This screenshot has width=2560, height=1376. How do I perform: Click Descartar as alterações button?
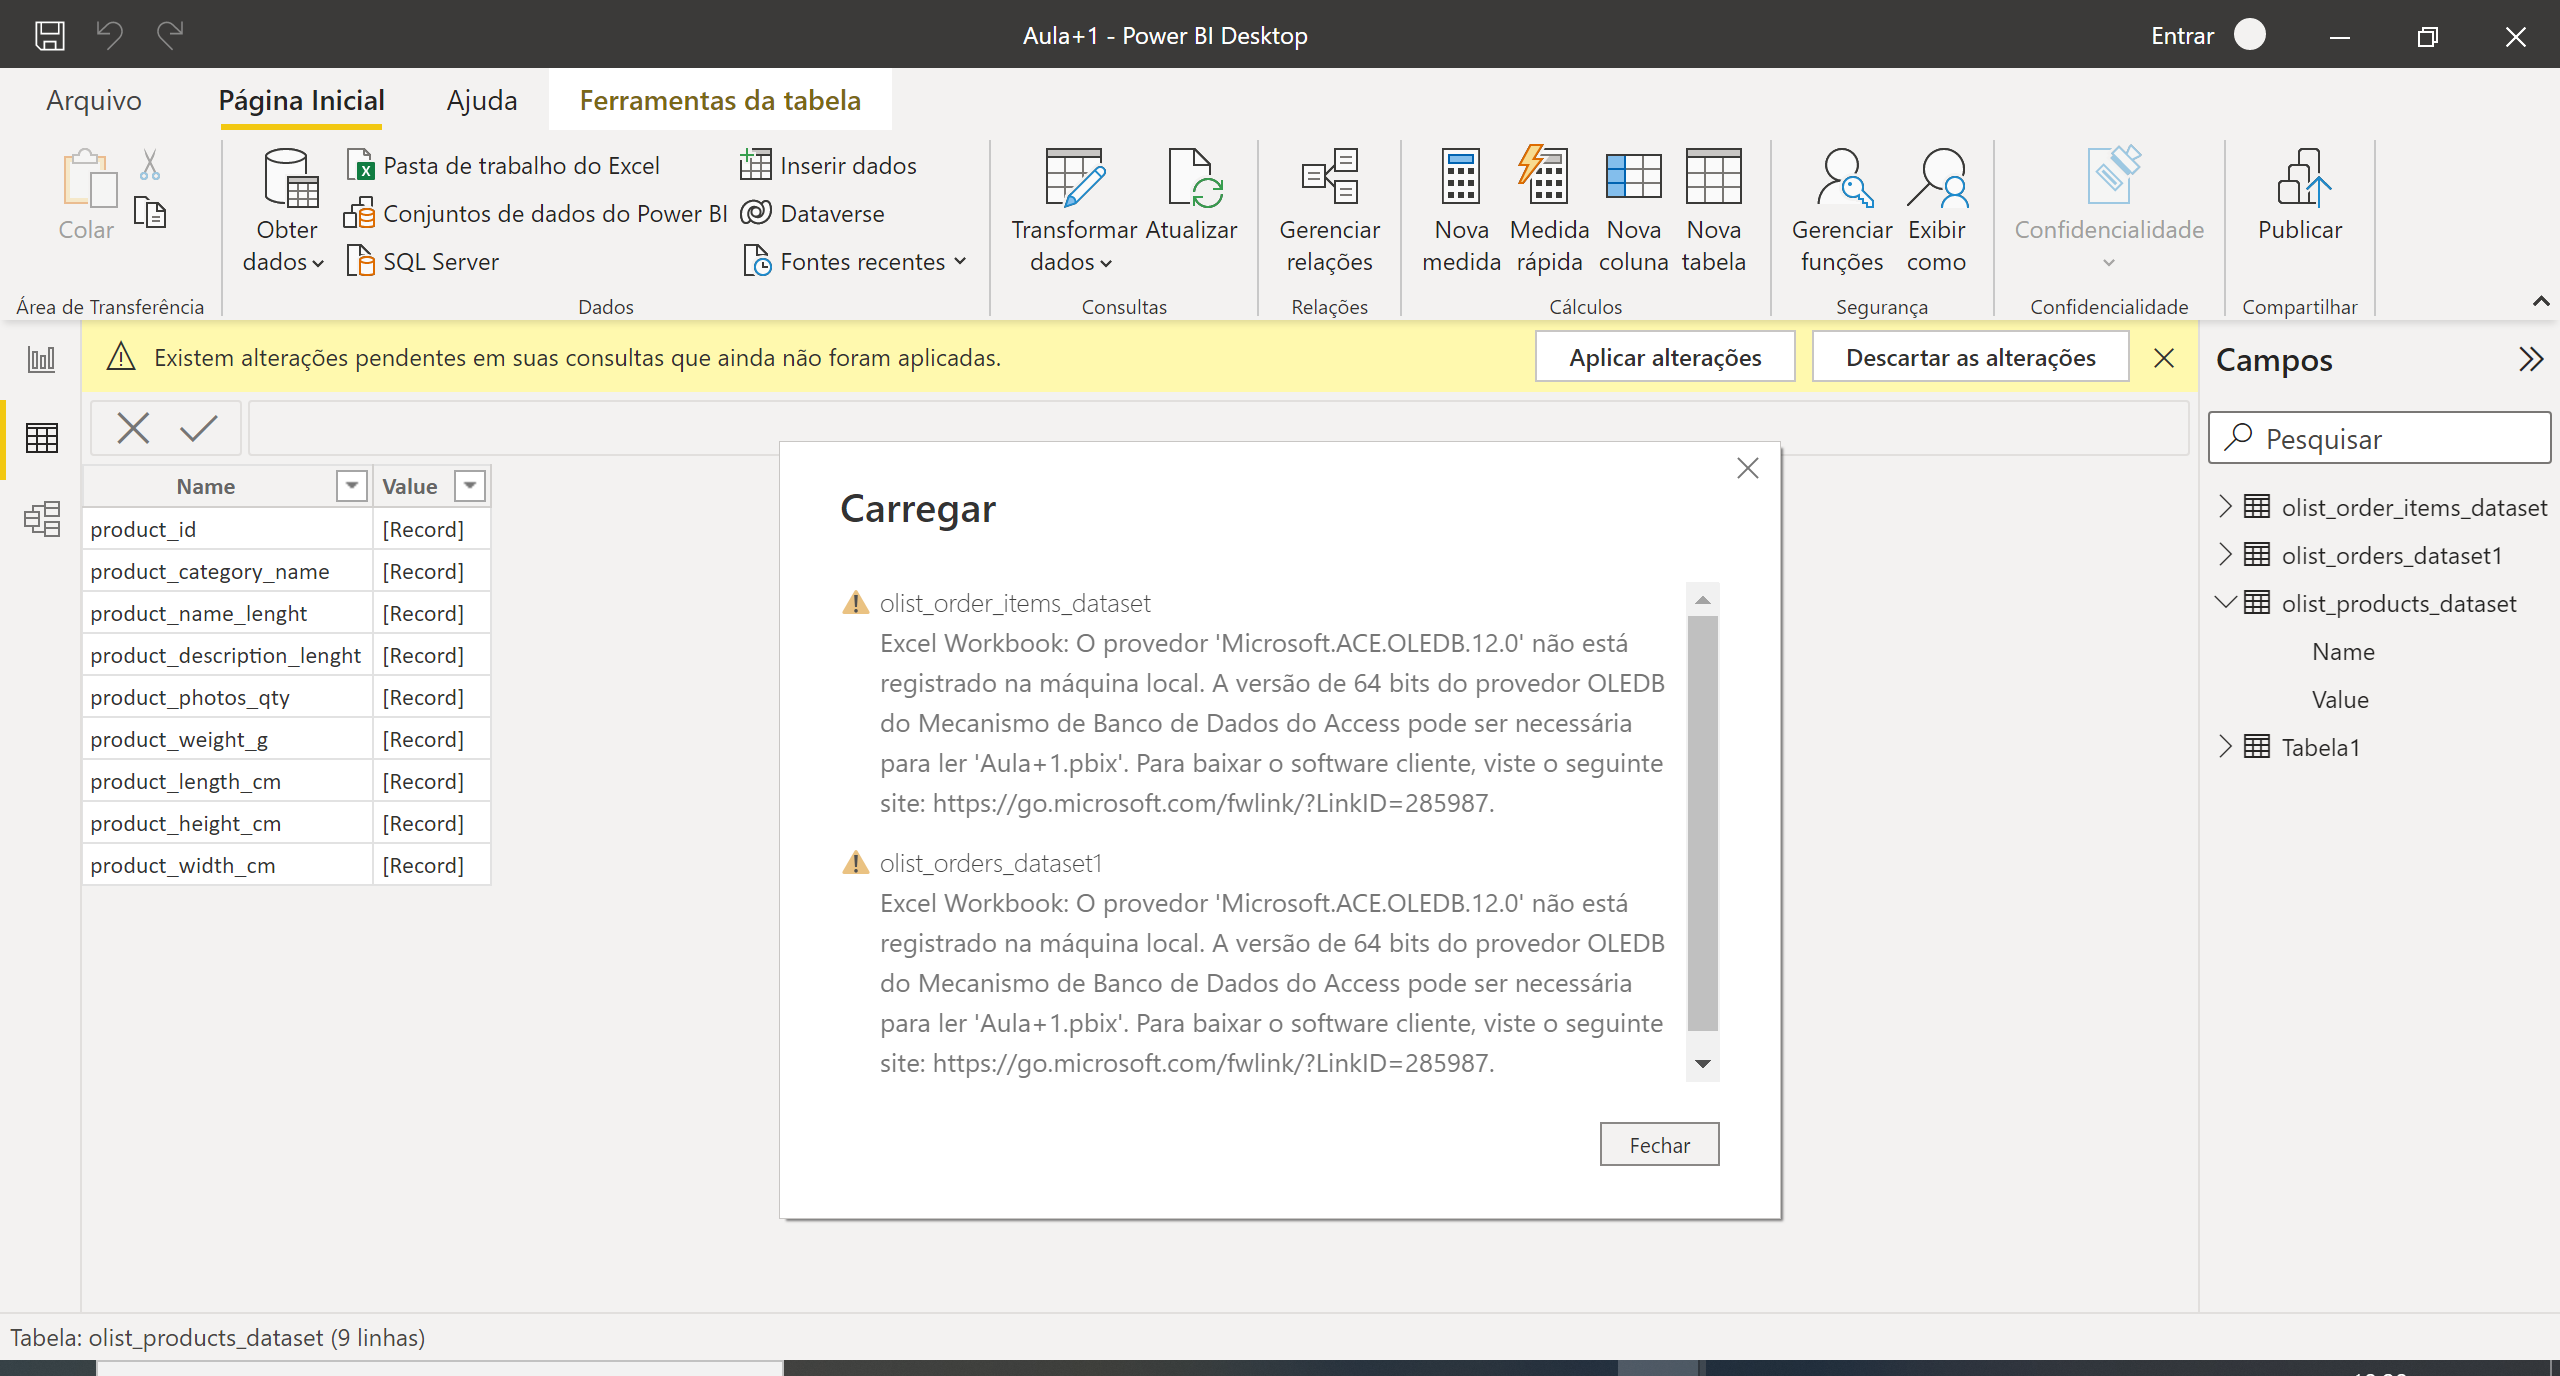click(x=1970, y=357)
